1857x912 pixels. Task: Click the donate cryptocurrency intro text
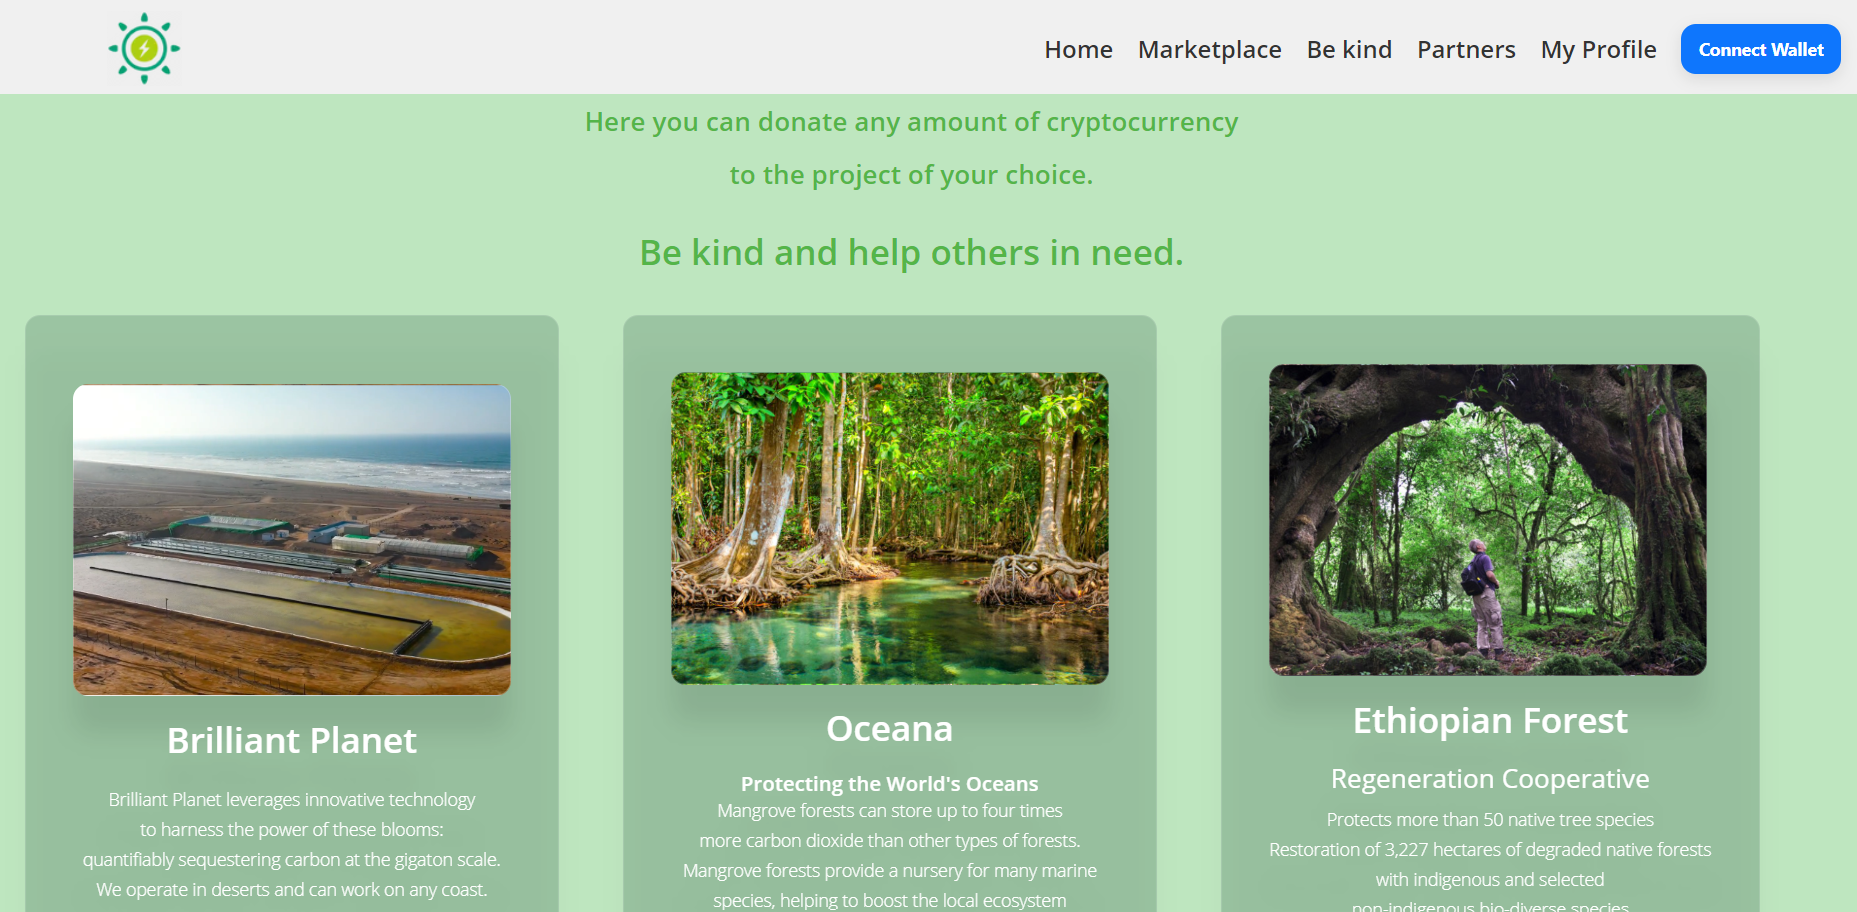911,148
